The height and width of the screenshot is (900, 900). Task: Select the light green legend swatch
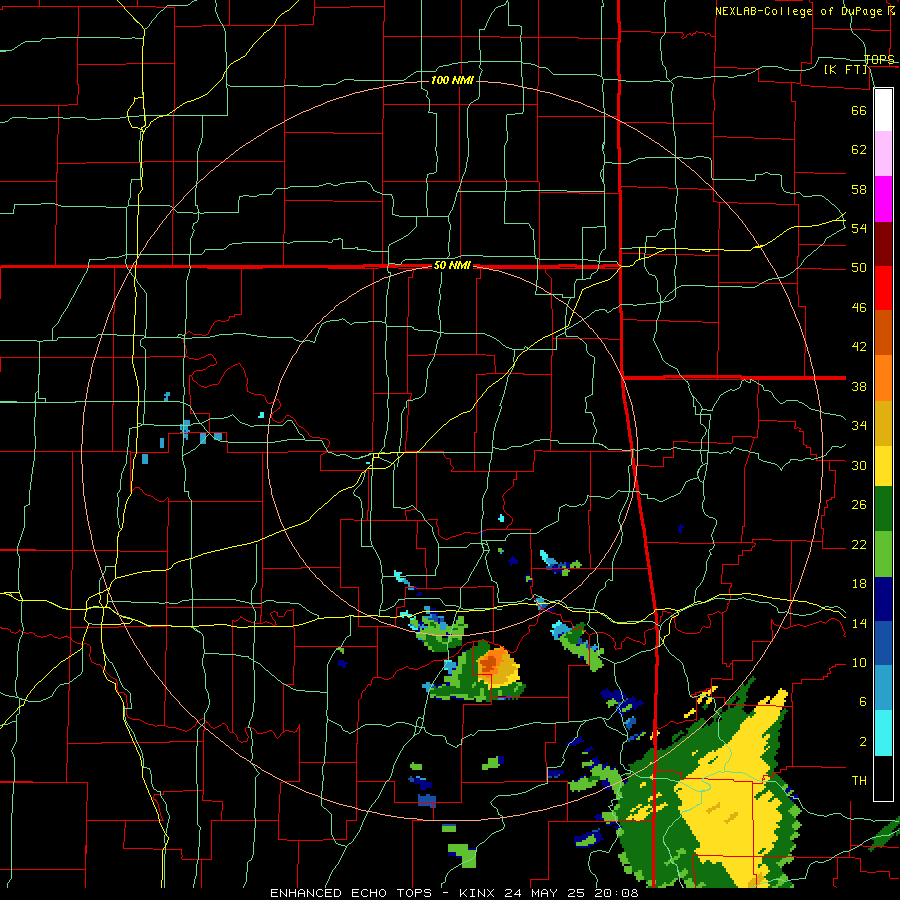tap(883, 554)
